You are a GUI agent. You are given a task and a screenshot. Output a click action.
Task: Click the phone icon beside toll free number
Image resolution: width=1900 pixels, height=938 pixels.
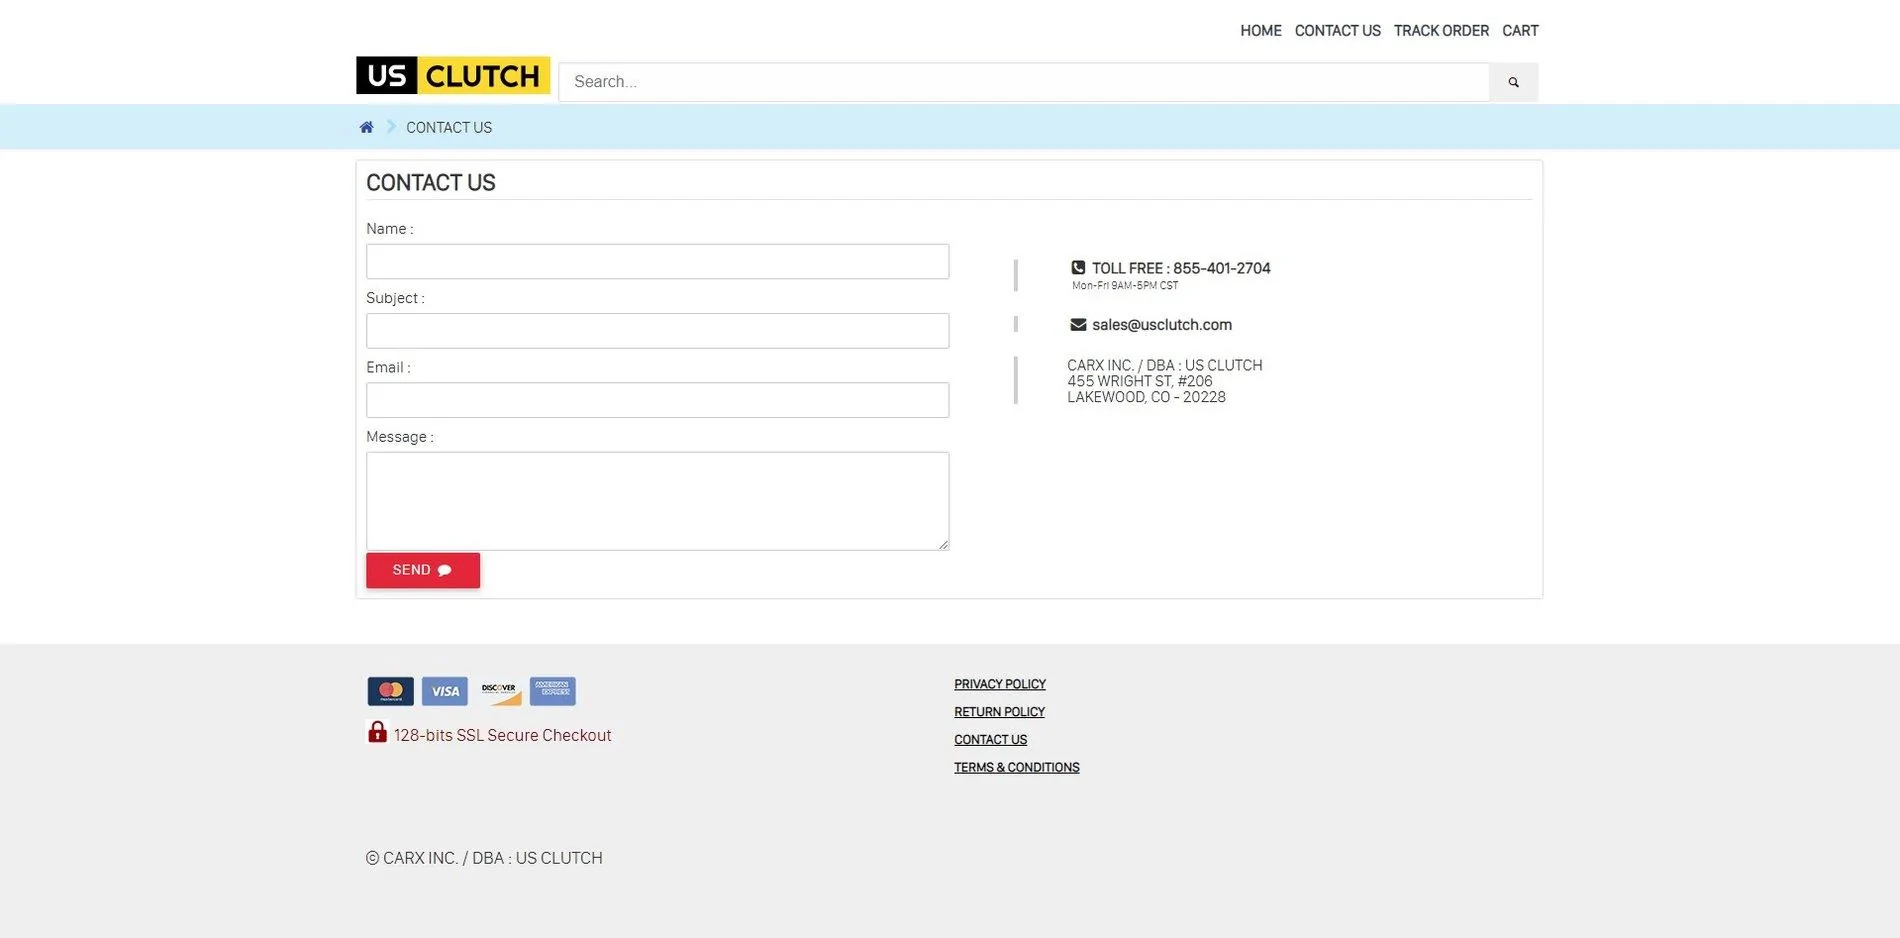pos(1078,268)
